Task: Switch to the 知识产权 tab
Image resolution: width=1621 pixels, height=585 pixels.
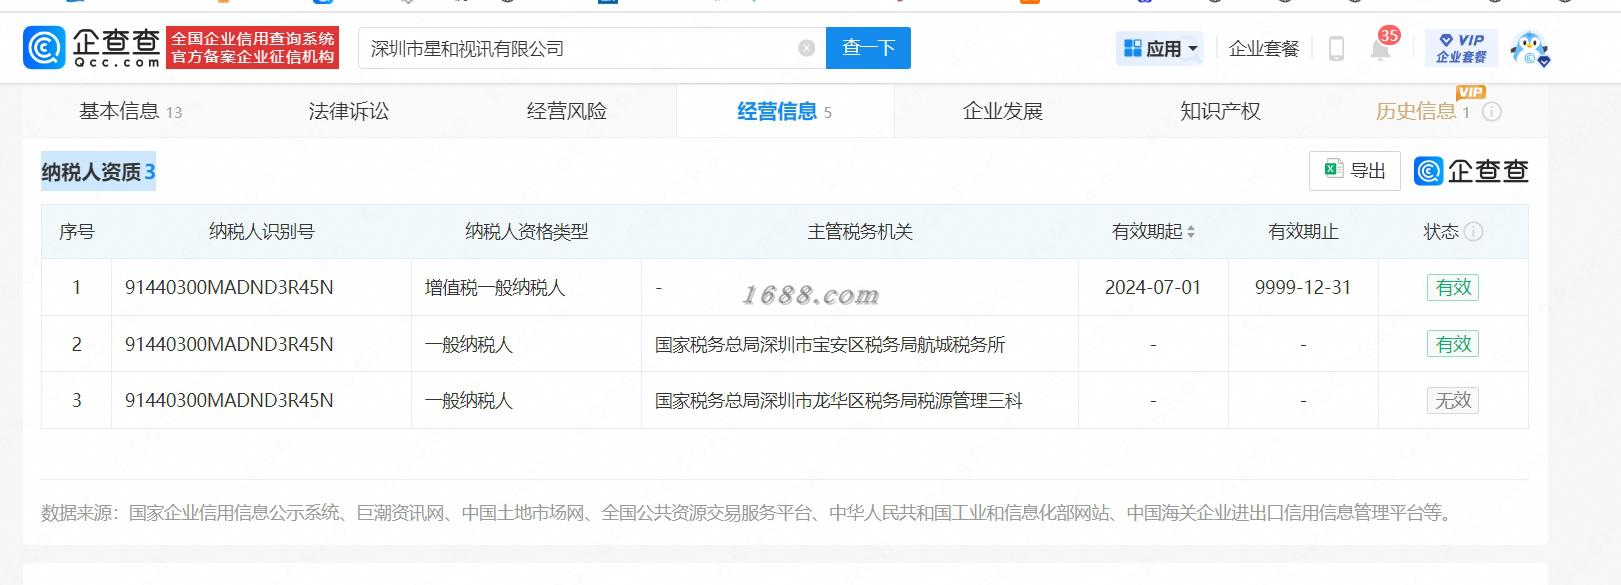Action: 1221,111
